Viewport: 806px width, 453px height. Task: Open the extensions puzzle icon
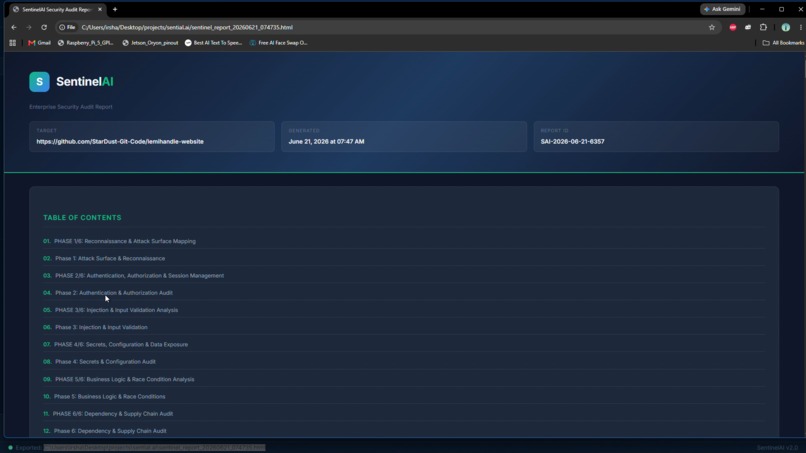pyautogui.click(x=763, y=27)
